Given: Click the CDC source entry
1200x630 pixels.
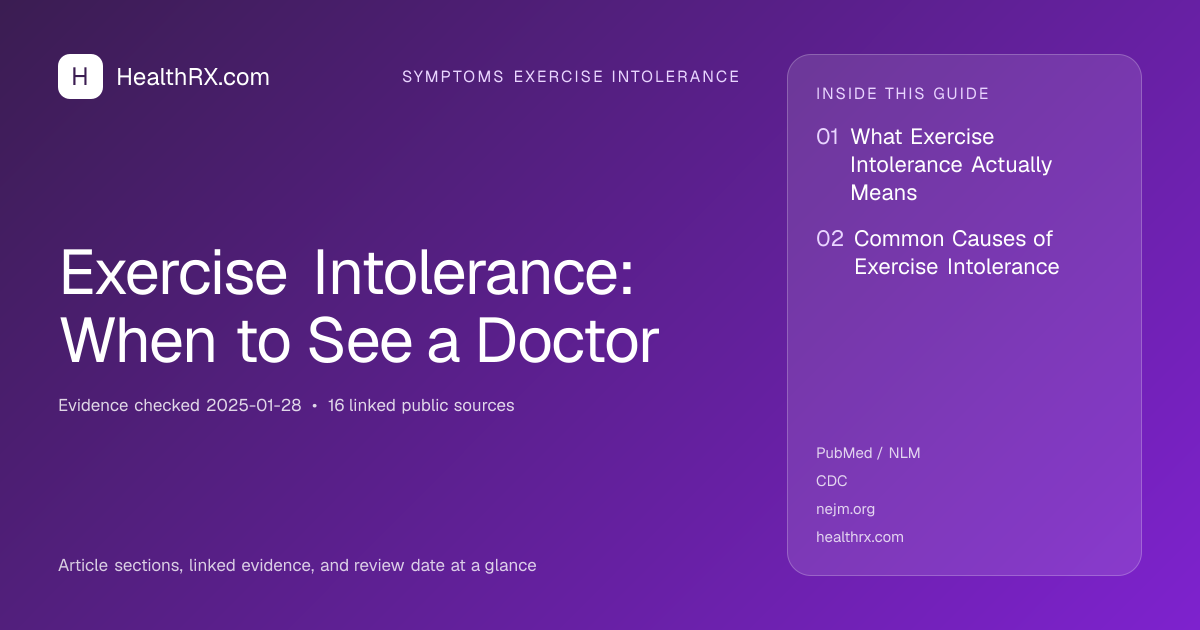Looking at the screenshot, I should [832, 481].
